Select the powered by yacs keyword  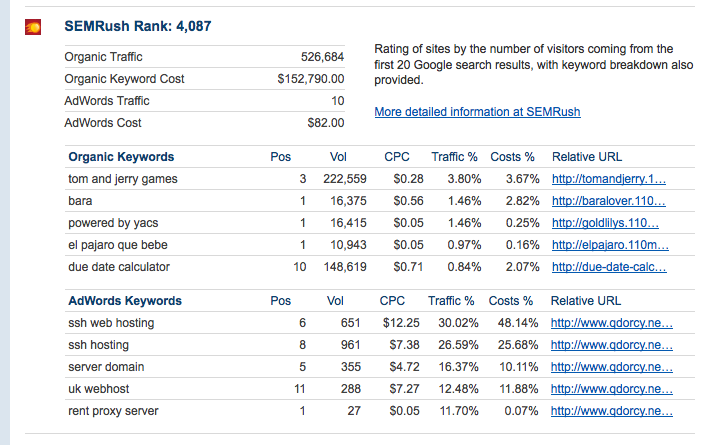tap(113, 223)
